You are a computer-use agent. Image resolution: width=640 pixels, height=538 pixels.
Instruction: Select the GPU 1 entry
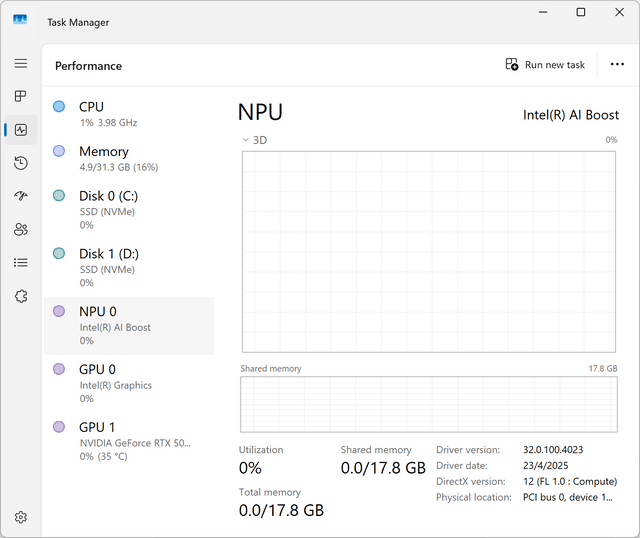pyautogui.click(x=129, y=441)
